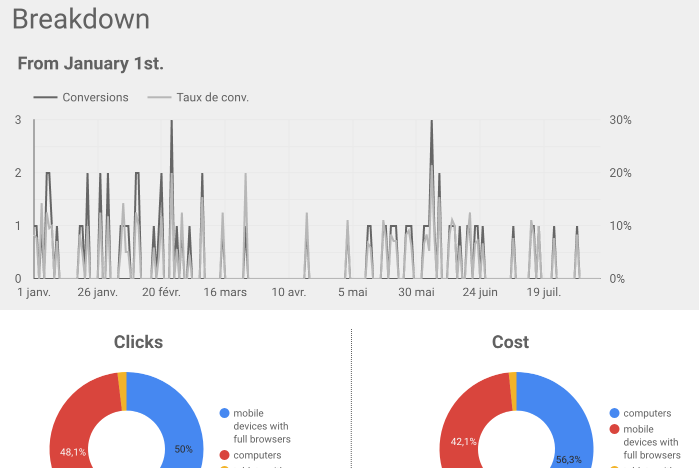The height and width of the screenshot is (468, 699).
Task: Click the 24 juin axis label
Action: 480,292
